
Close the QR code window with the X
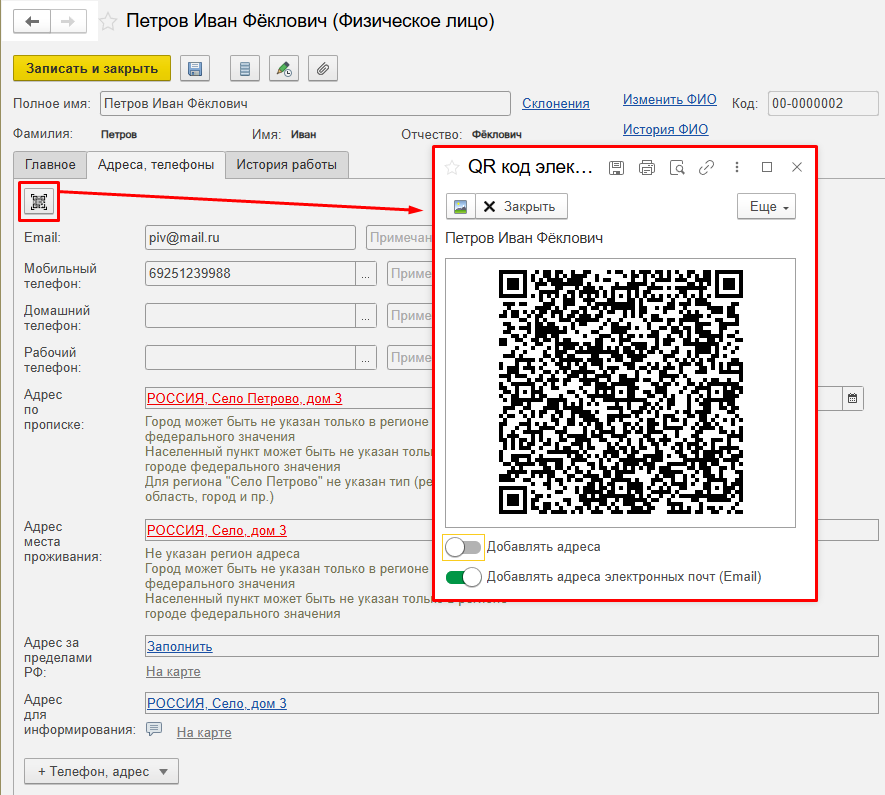tap(797, 167)
